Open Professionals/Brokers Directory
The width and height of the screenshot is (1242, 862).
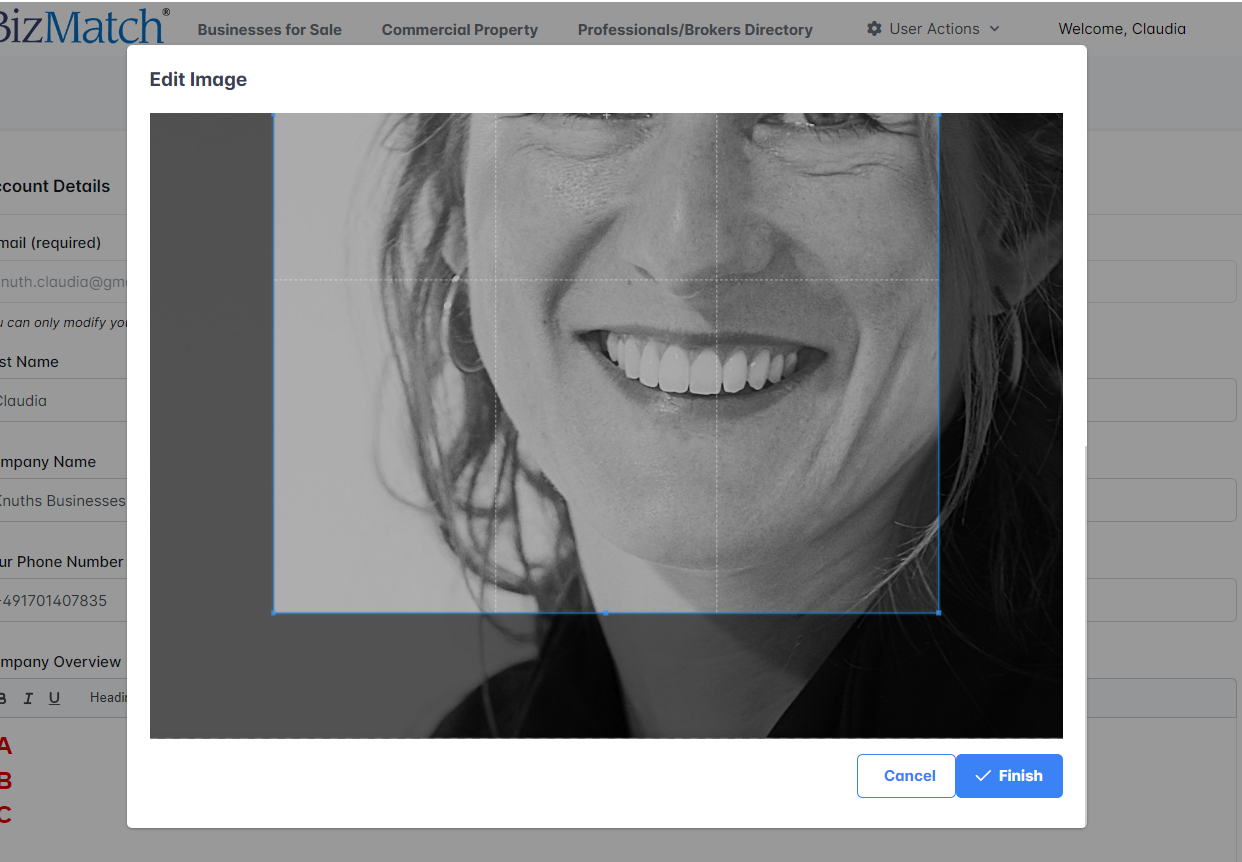point(695,30)
